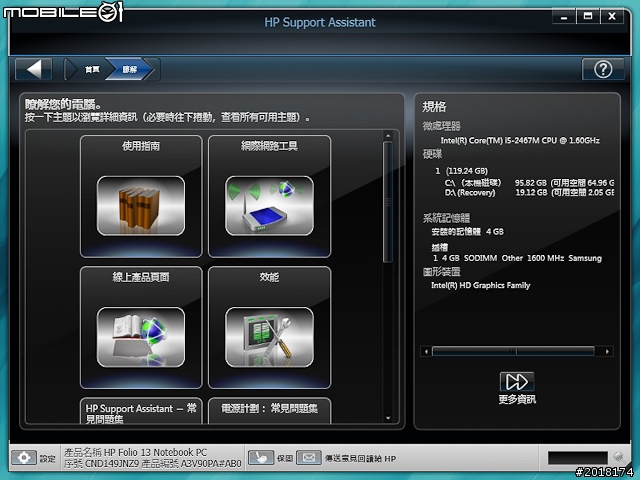Image resolution: width=640 pixels, height=480 pixels.
Task: Click the 1 (119.24 GB) disk entry
Action: click(461, 171)
